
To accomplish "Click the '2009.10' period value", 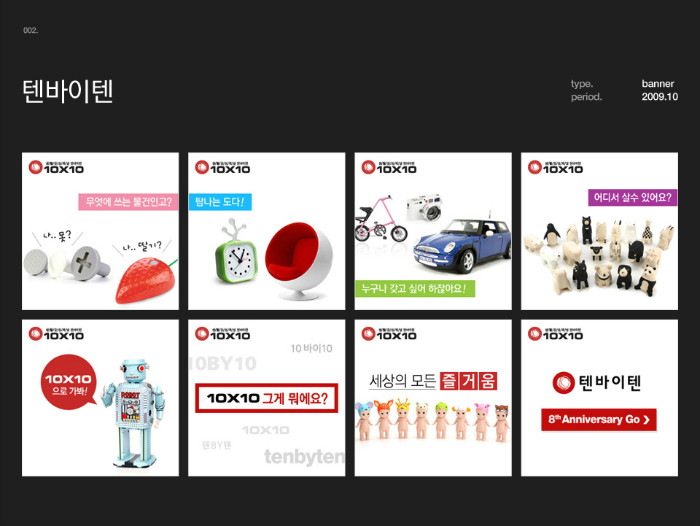I will click(x=659, y=96).
